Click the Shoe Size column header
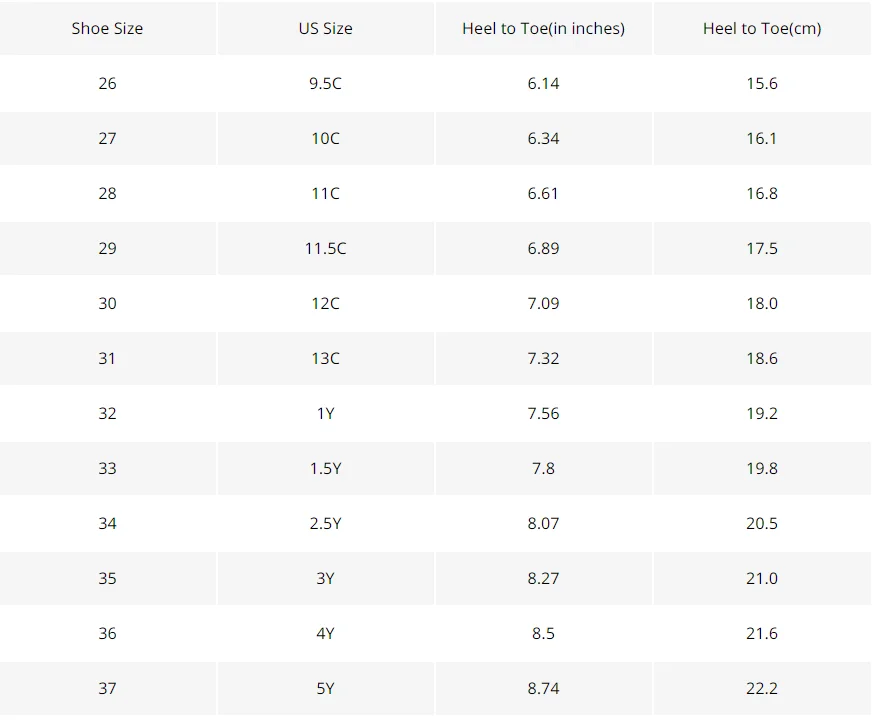This screenshot has height=720, width=872. click(107, 28)
